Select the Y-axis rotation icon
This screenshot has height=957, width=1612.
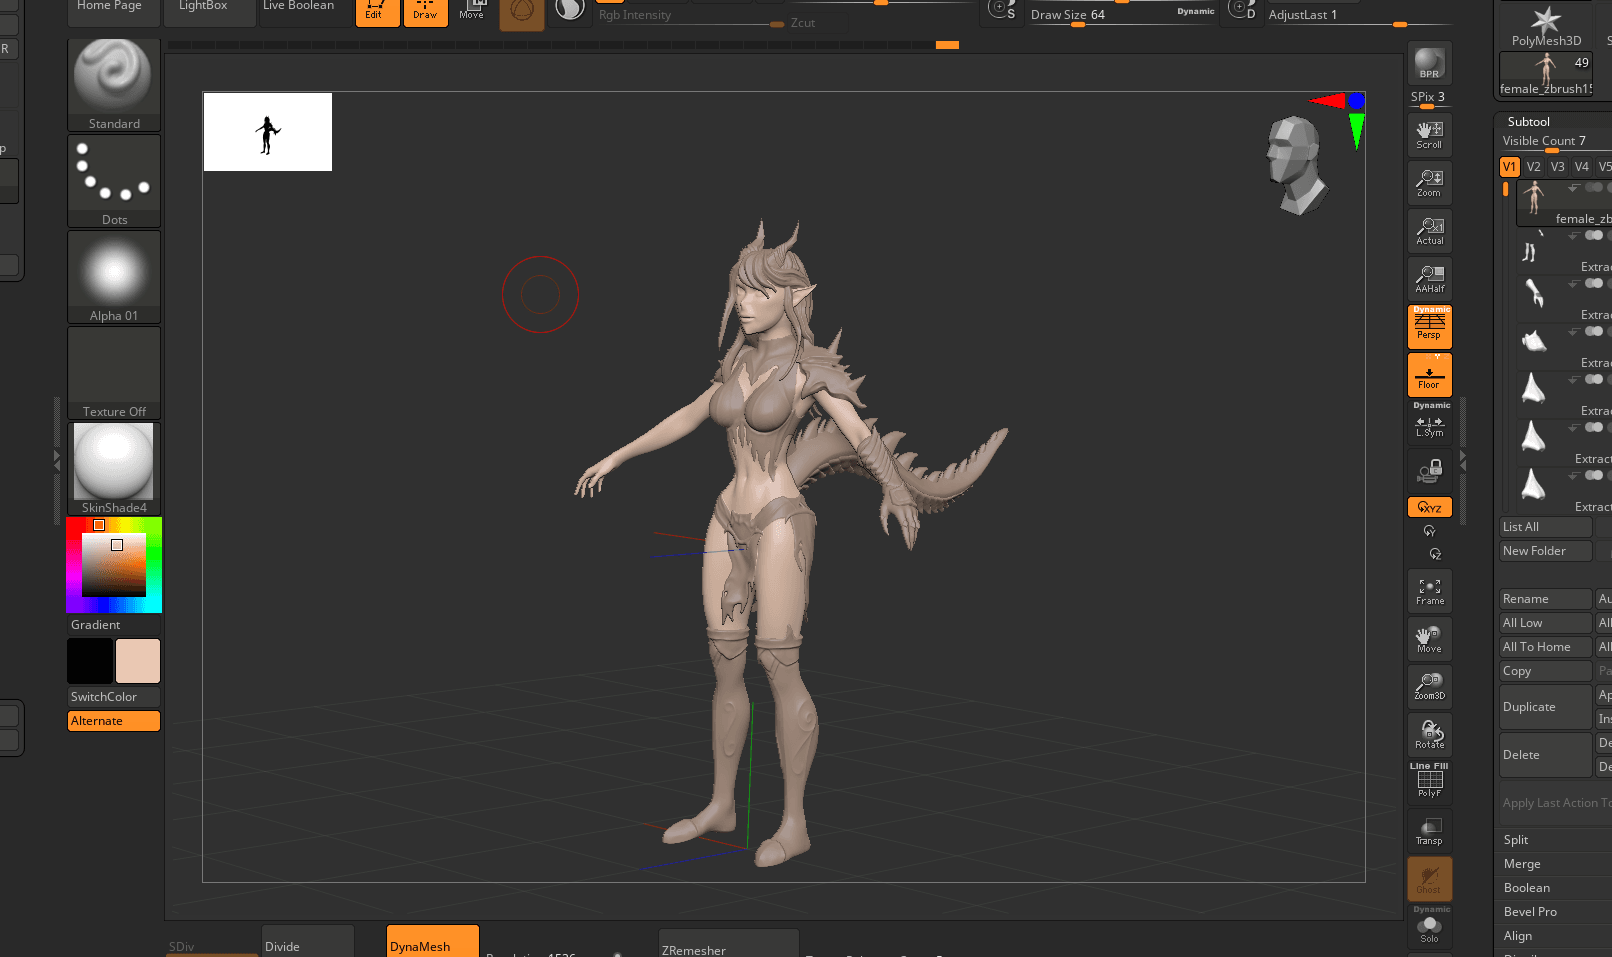[x=1429, y=531]
